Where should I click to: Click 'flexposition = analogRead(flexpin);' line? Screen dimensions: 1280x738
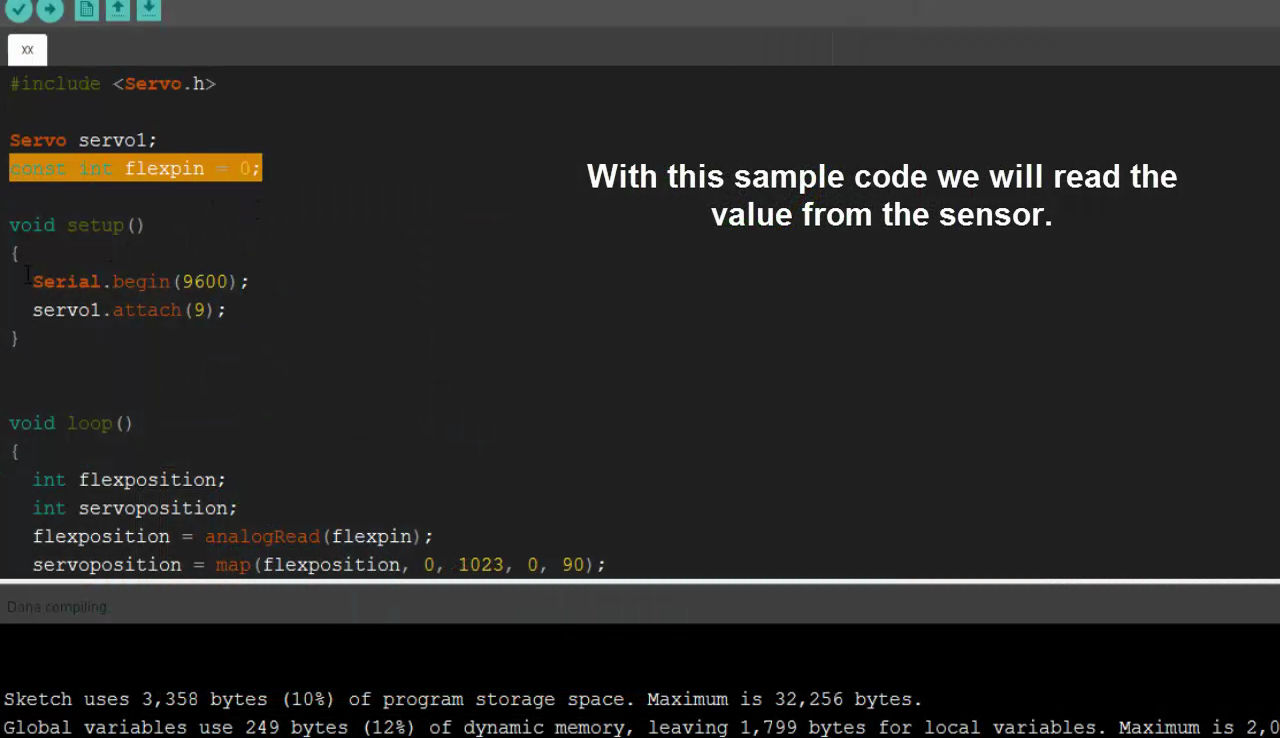[233, 536]
